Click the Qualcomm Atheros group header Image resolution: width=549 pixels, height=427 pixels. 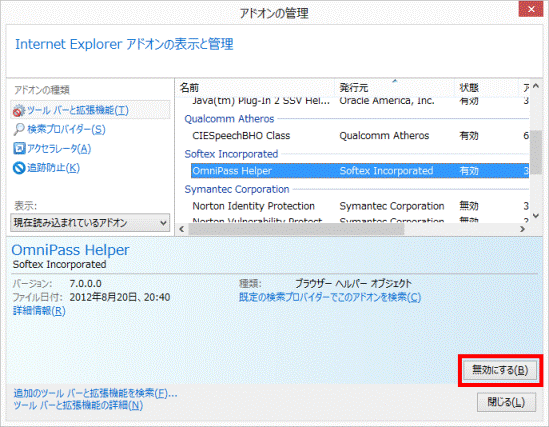[x=229, y=119]
